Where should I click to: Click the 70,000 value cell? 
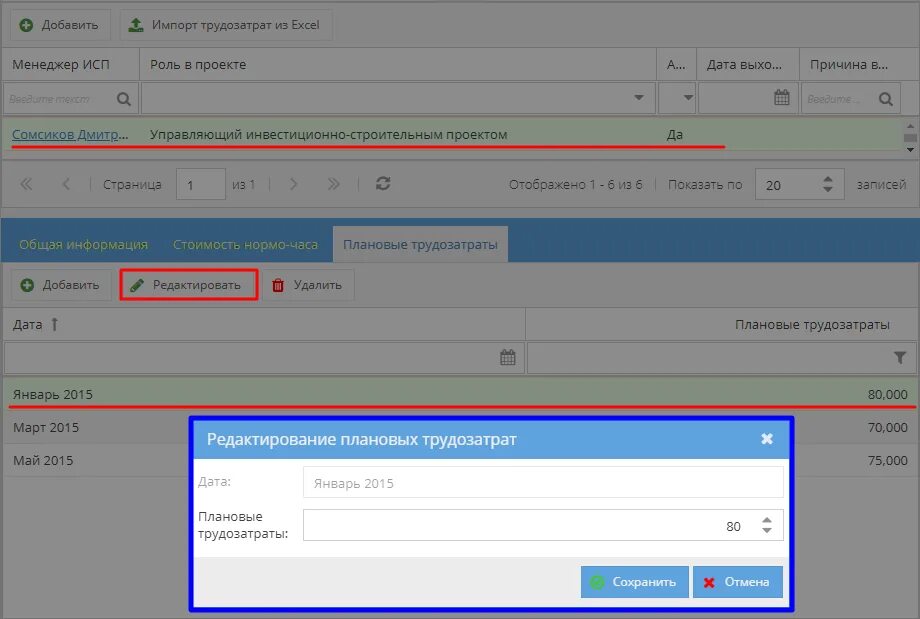pyautogui.click(x=887, y=427)
